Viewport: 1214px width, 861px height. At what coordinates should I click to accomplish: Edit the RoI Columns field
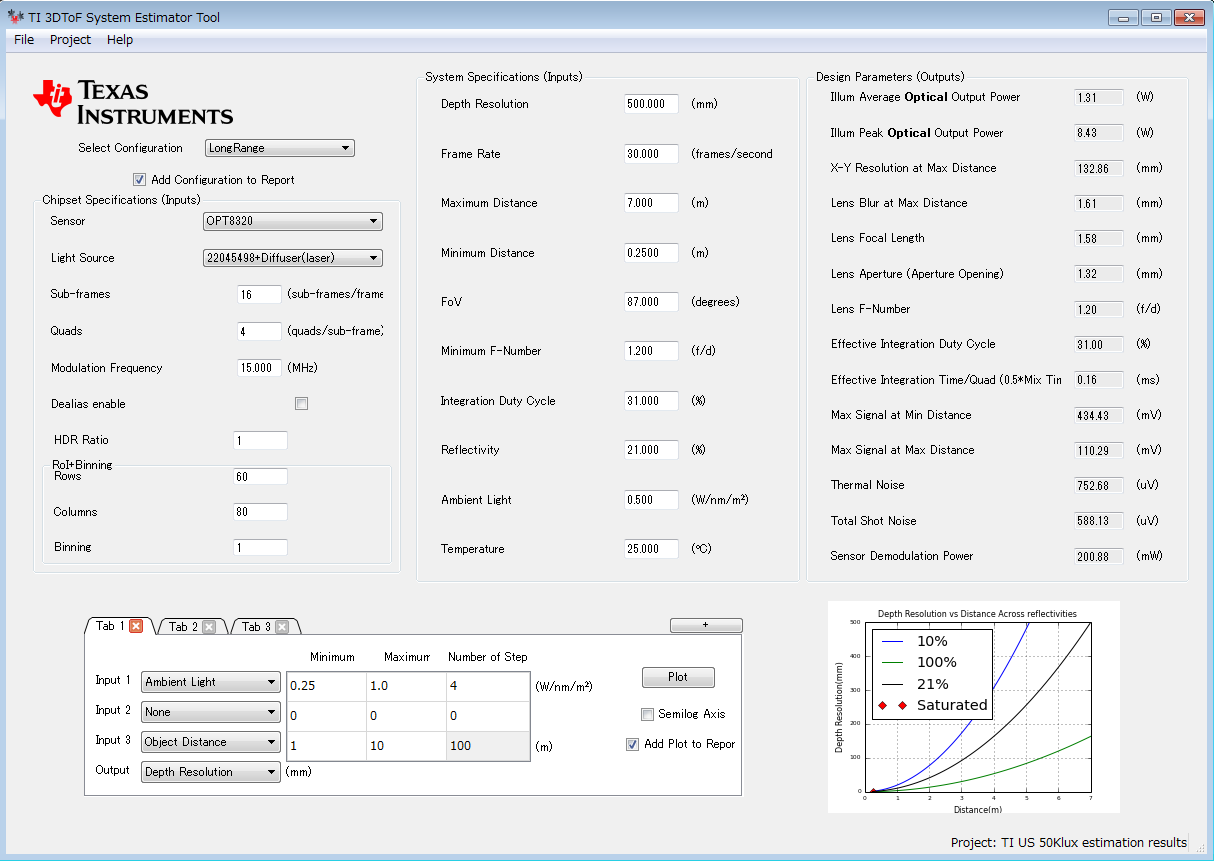260,512
